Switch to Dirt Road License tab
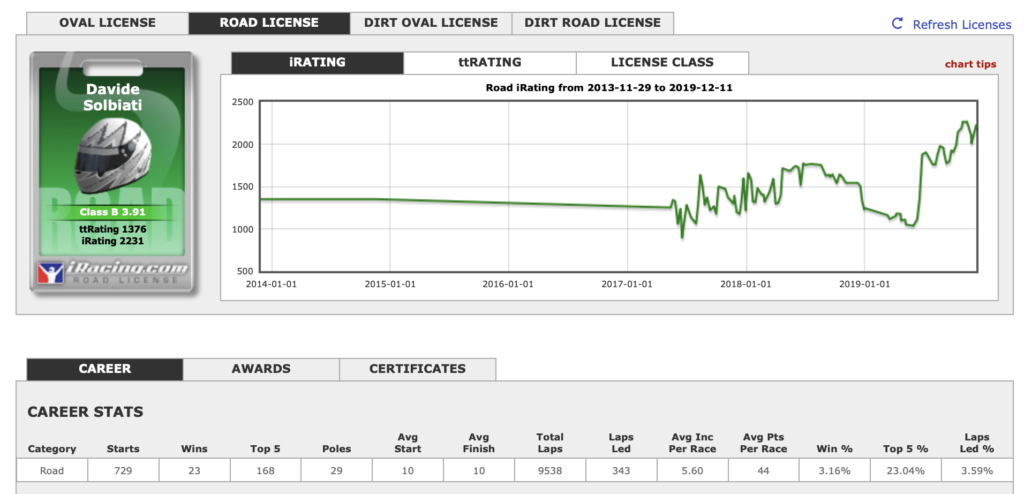Screen dimensions: 1024x494 tap(592, 23)
